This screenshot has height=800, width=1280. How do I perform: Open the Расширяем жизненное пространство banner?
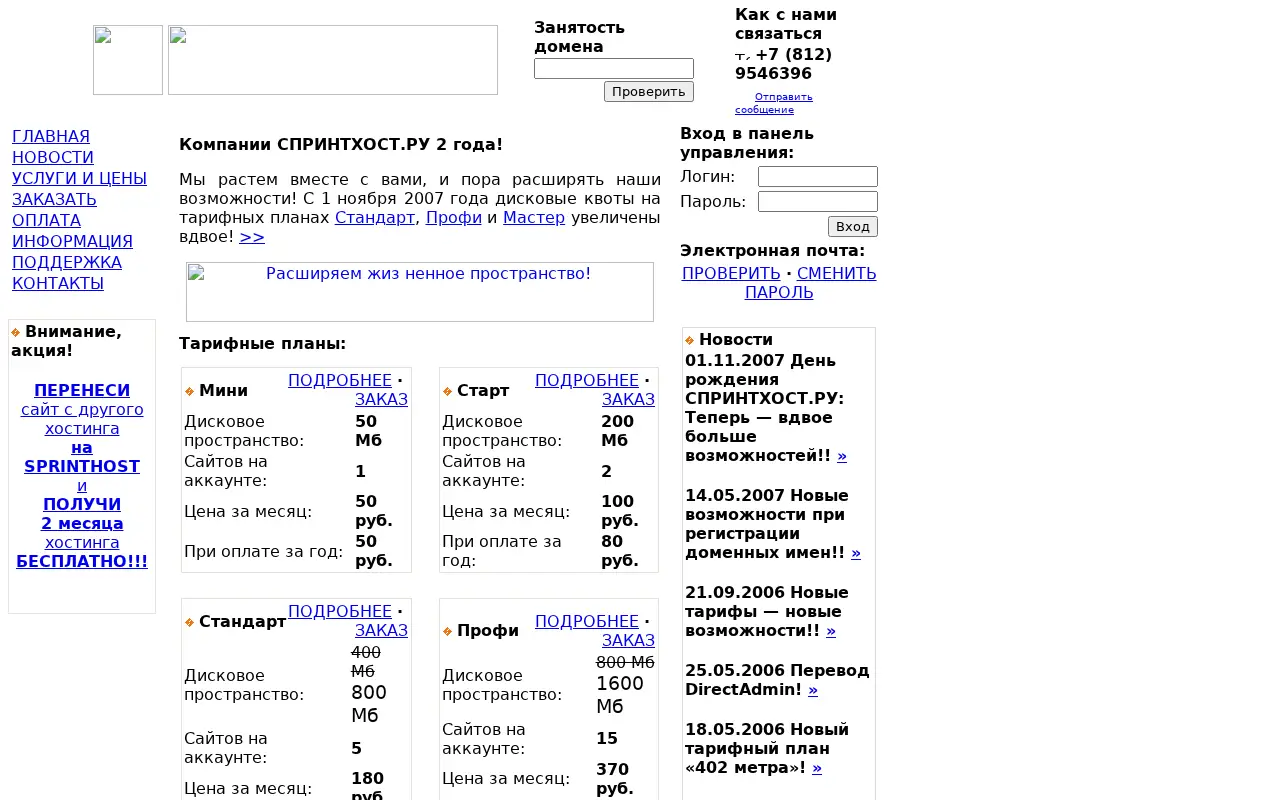pos(420,292)
